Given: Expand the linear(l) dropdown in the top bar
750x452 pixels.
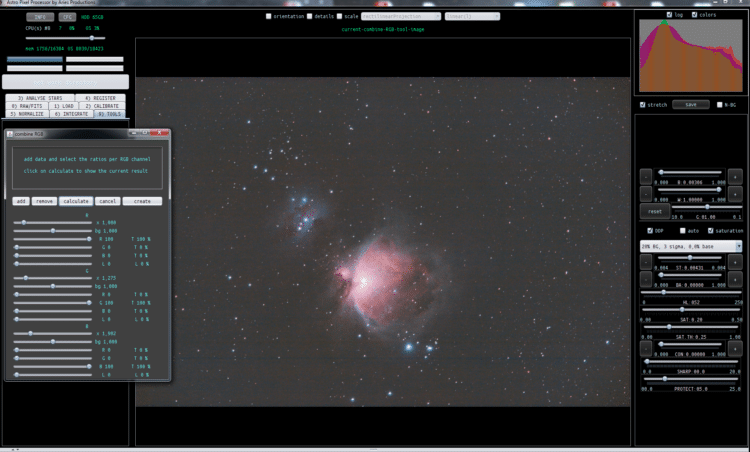Looking at the screenshot, I should coord(472,16).
